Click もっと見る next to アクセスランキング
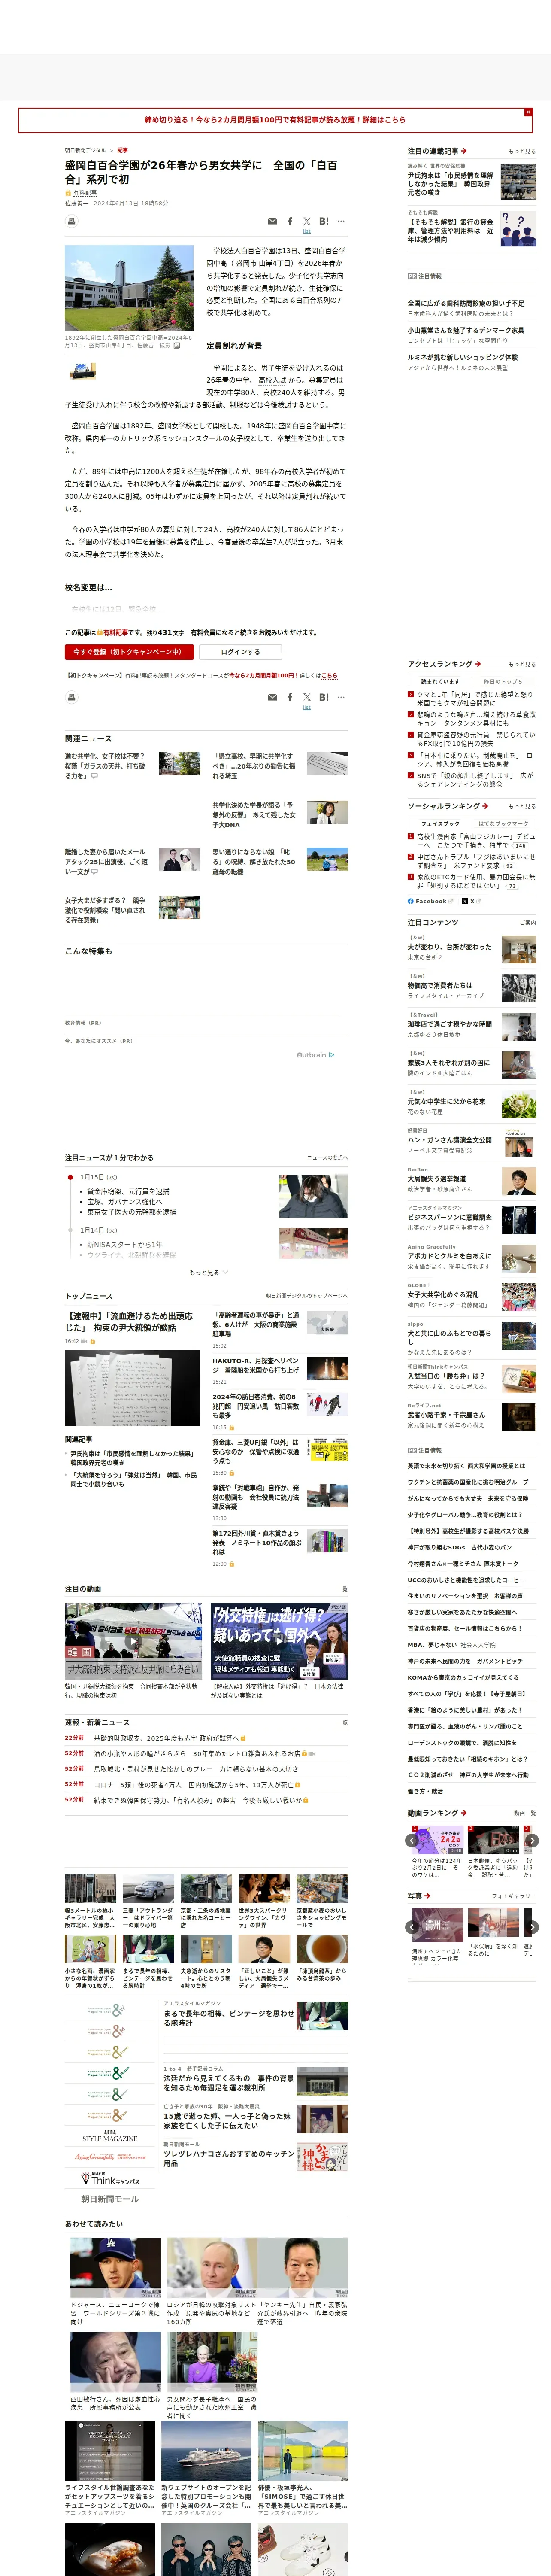 tap(522, 665)
